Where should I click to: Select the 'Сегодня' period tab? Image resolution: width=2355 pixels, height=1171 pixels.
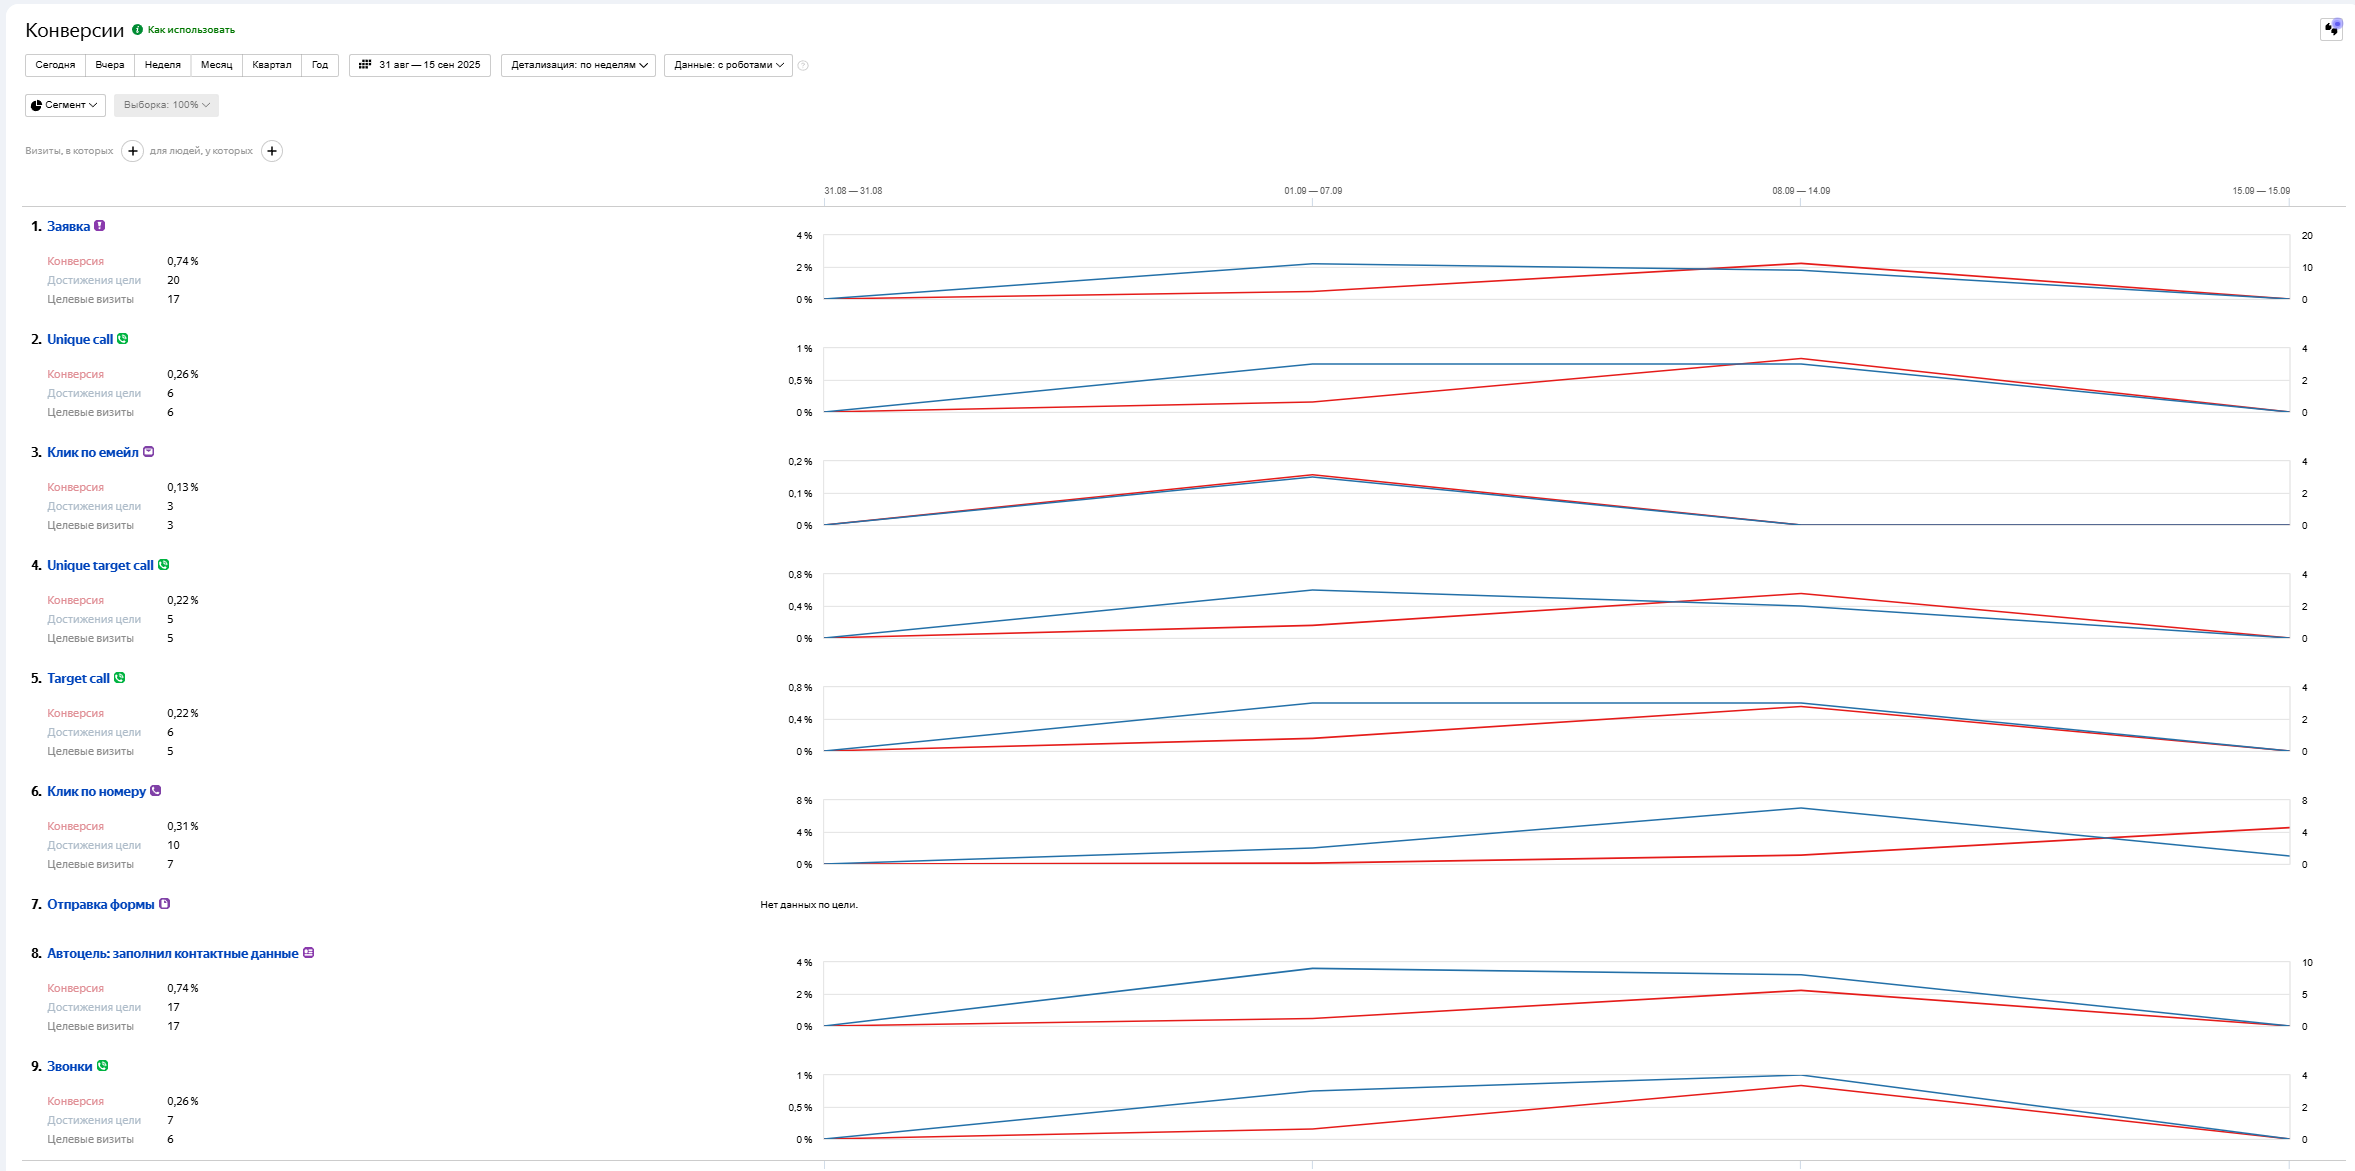point(55,65)
